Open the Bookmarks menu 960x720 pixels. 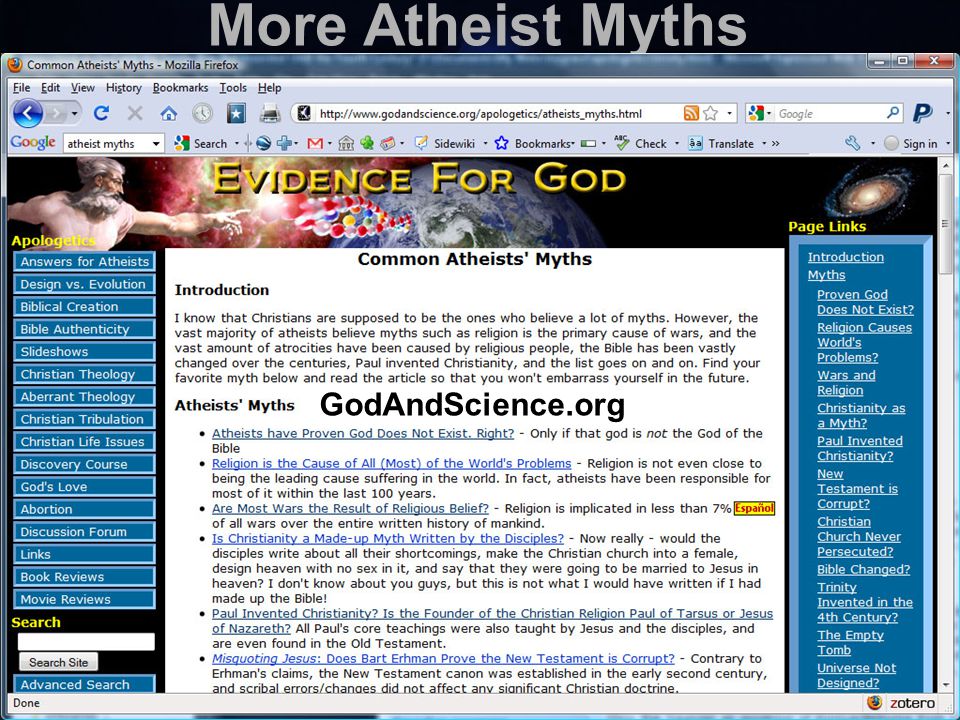point(181,88)
